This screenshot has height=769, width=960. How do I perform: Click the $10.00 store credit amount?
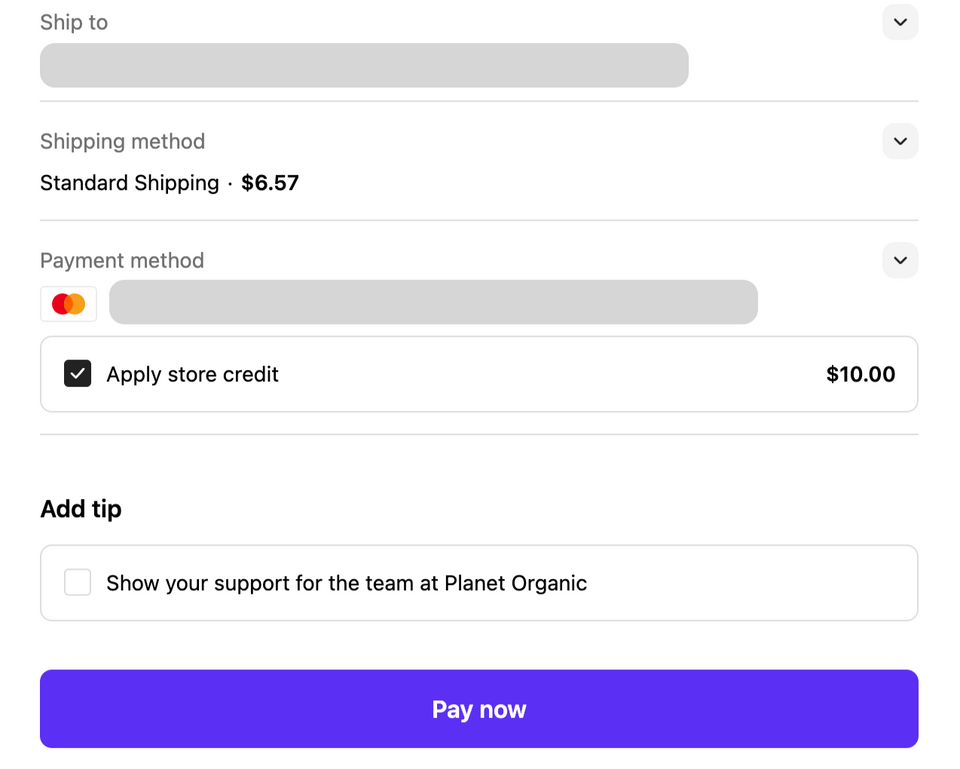pos(860,374)
